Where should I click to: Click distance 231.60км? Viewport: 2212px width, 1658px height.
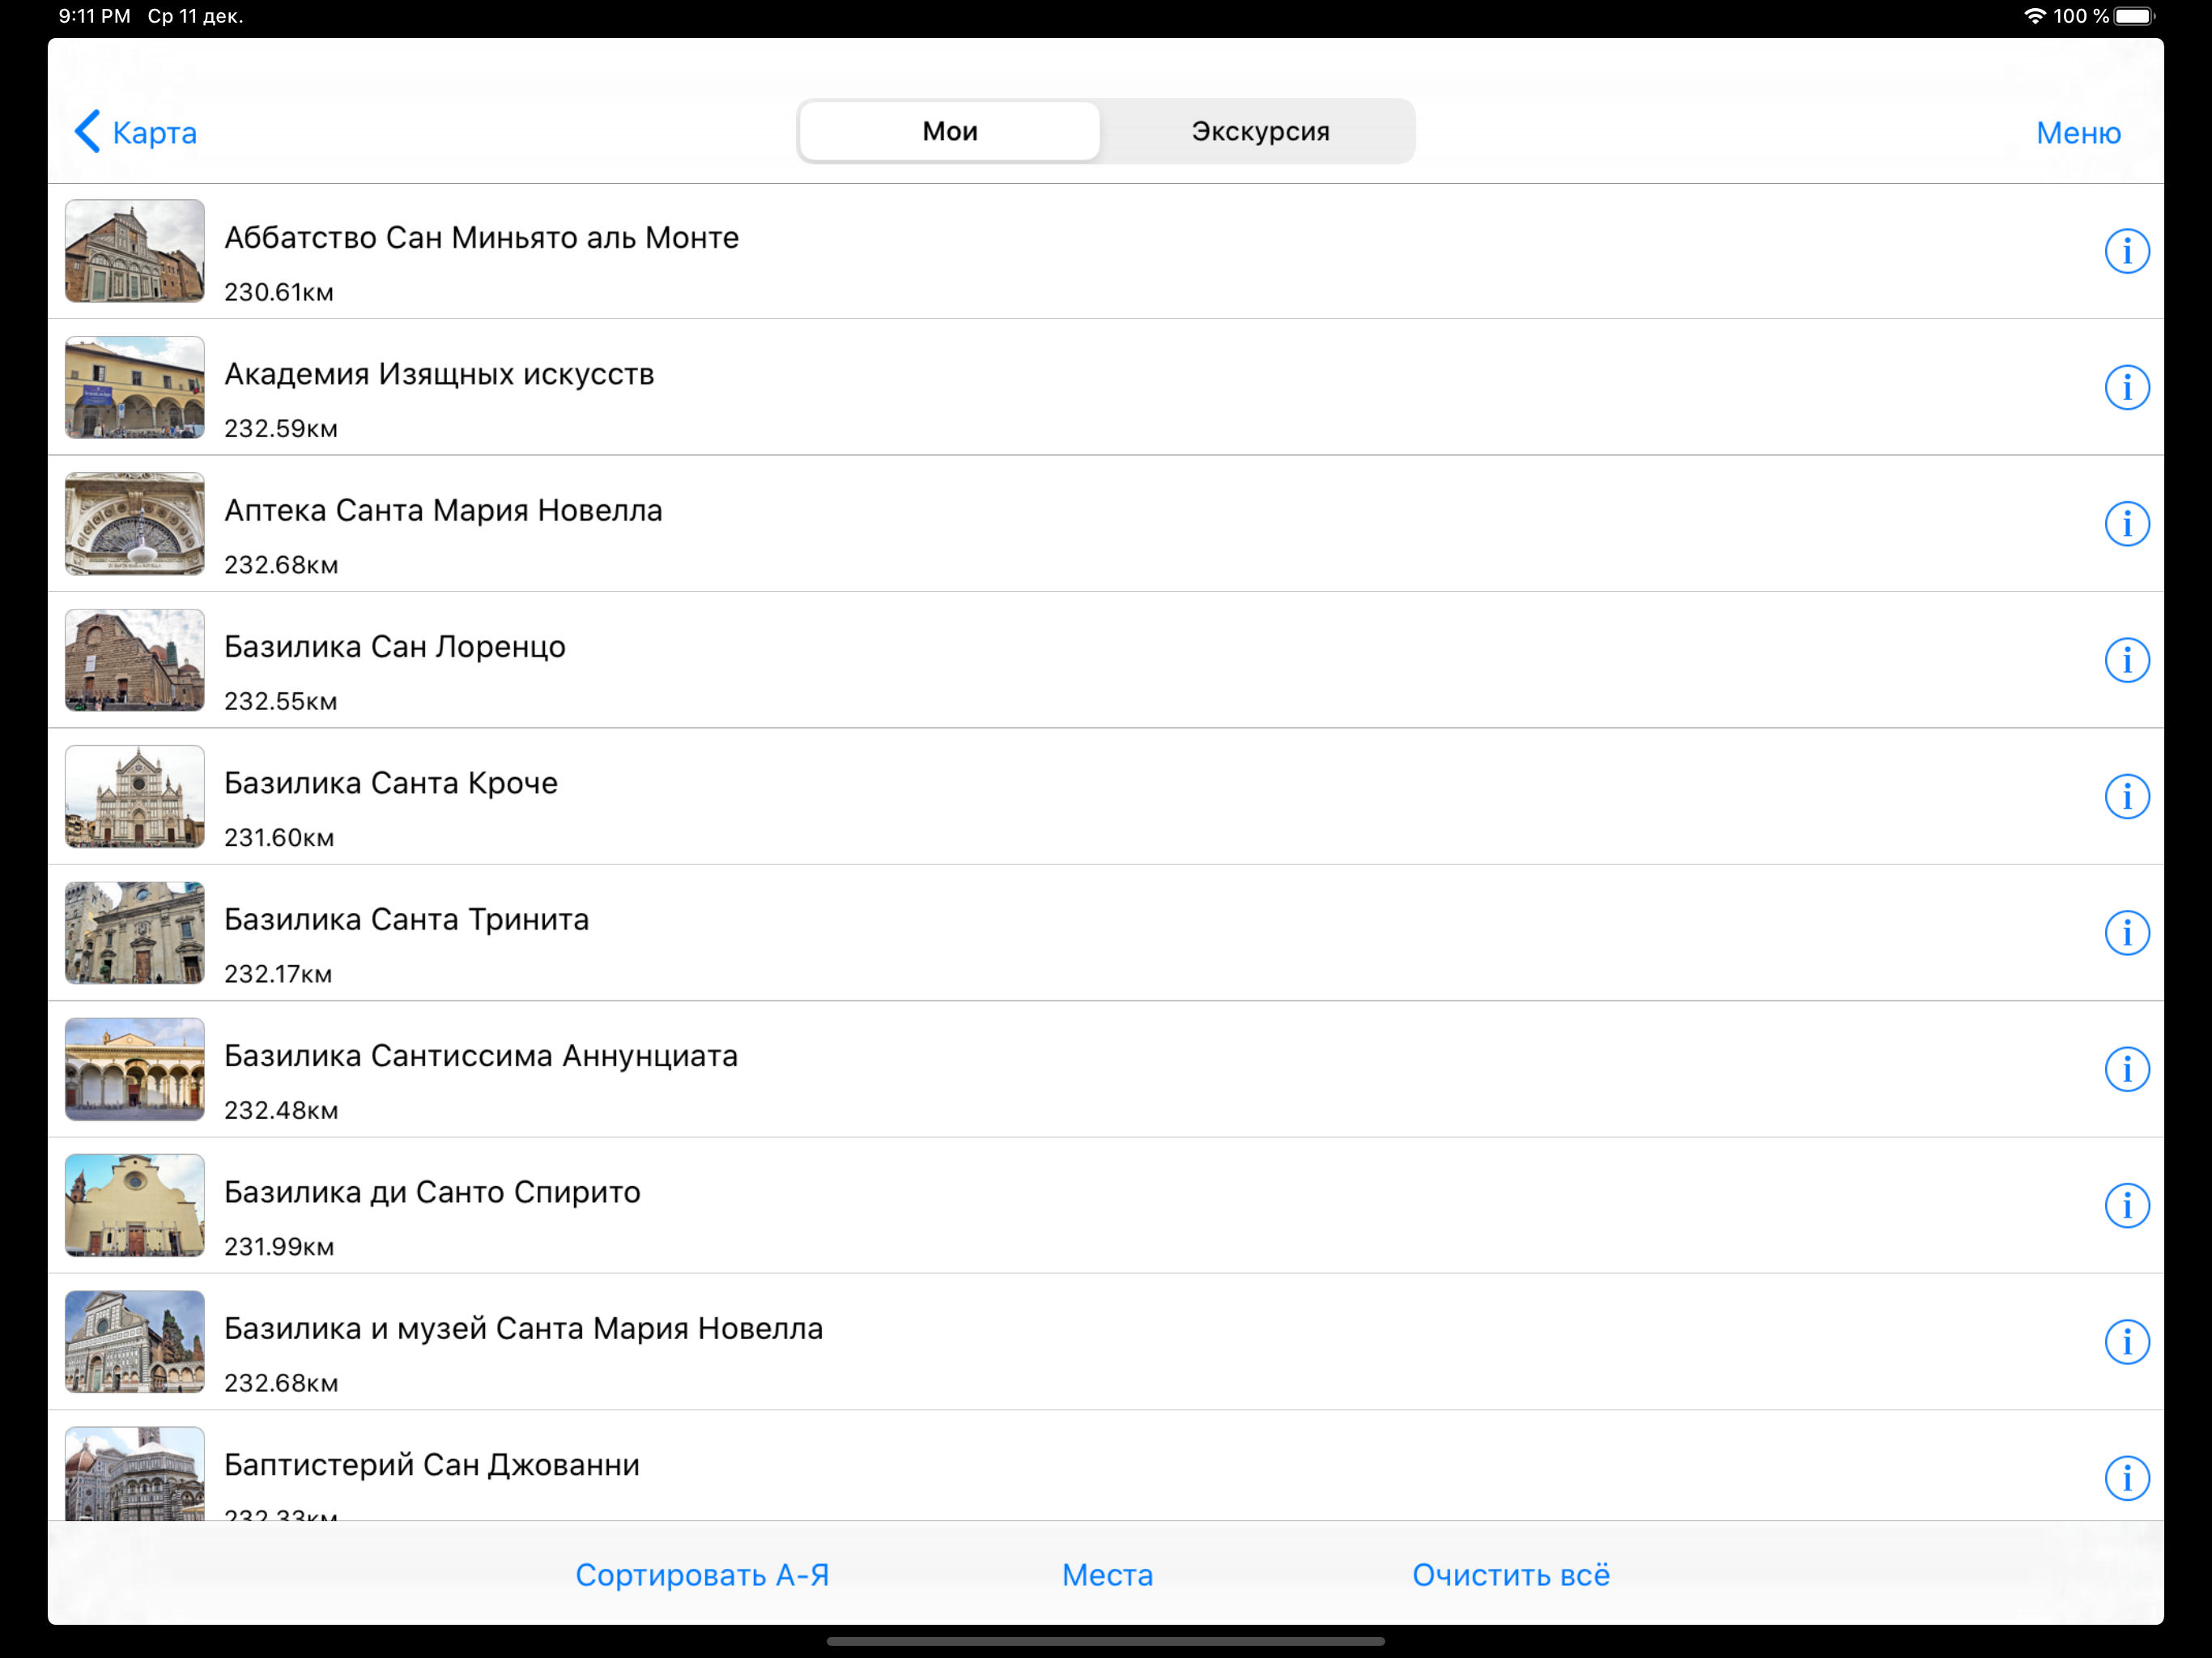279,838
